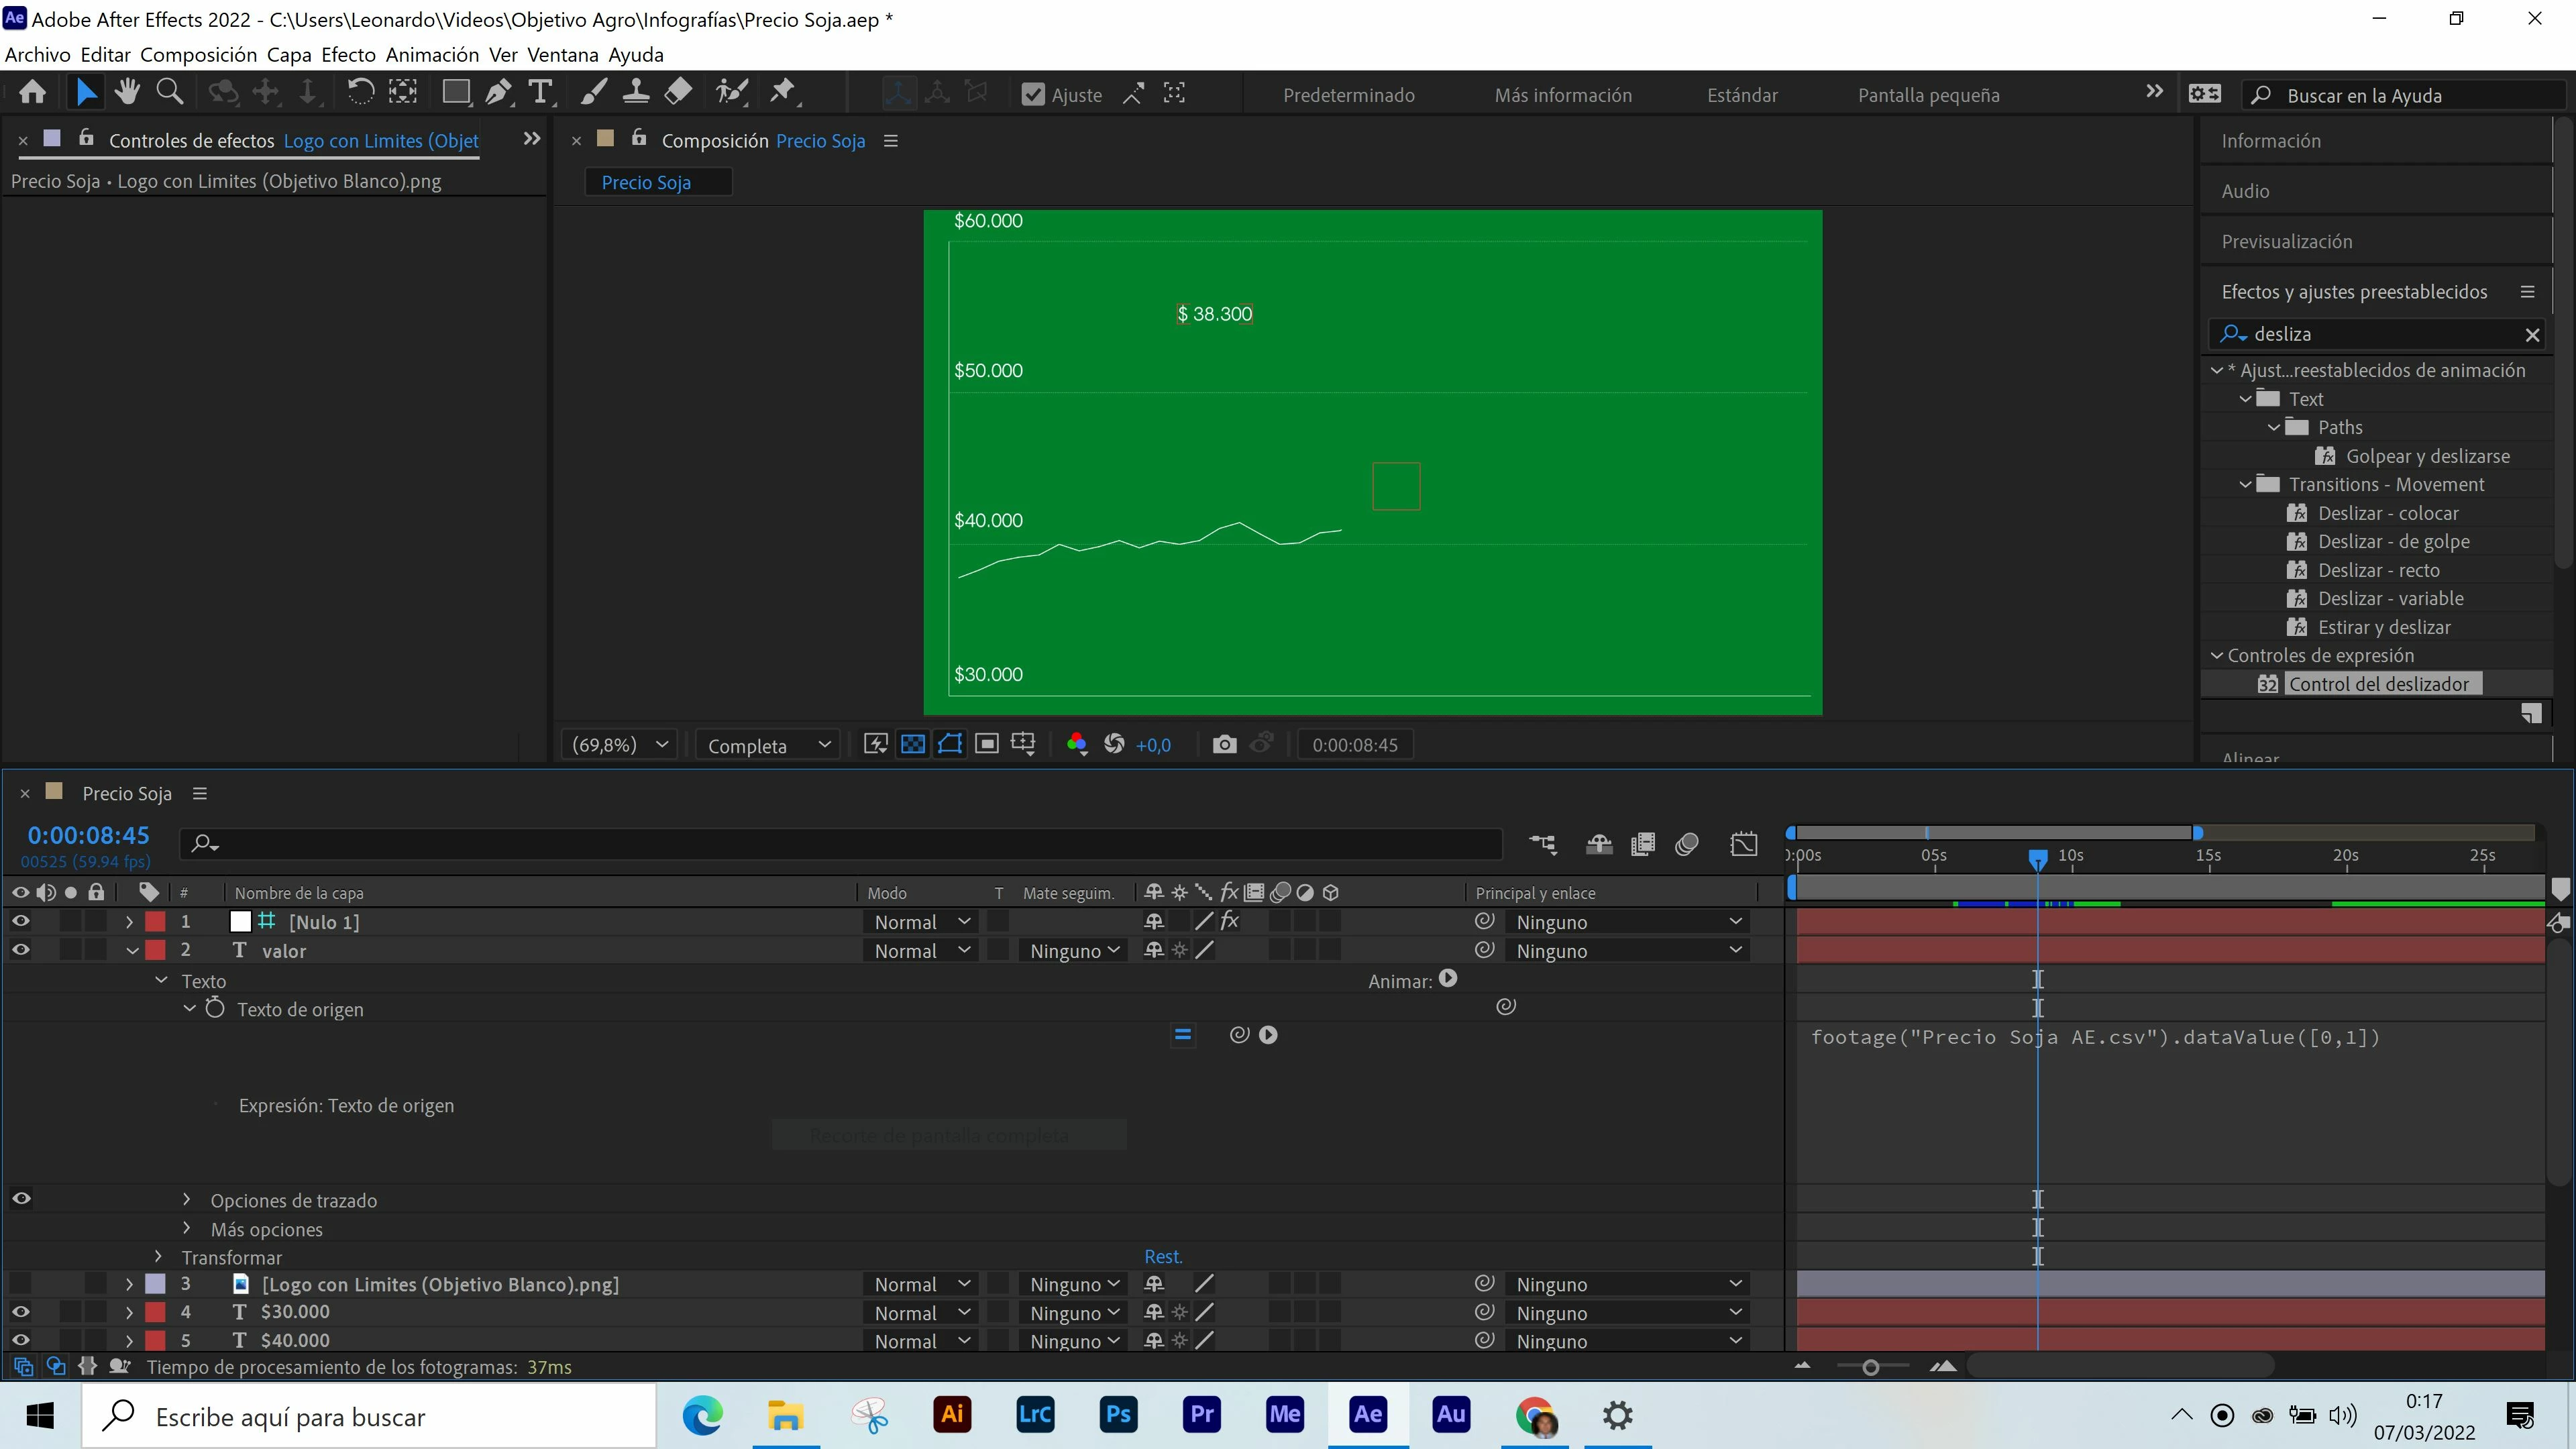
Task: Open the Completa resolution dropdown
Action: pos(768,745)
